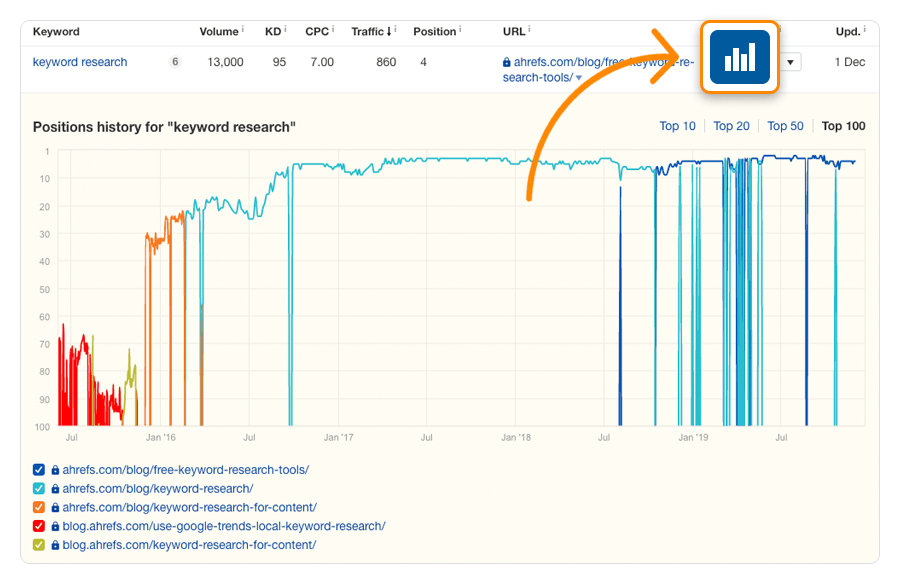The image size is (900, 583).
Task: Click the Jan '16 axis label
Action: 161,438
